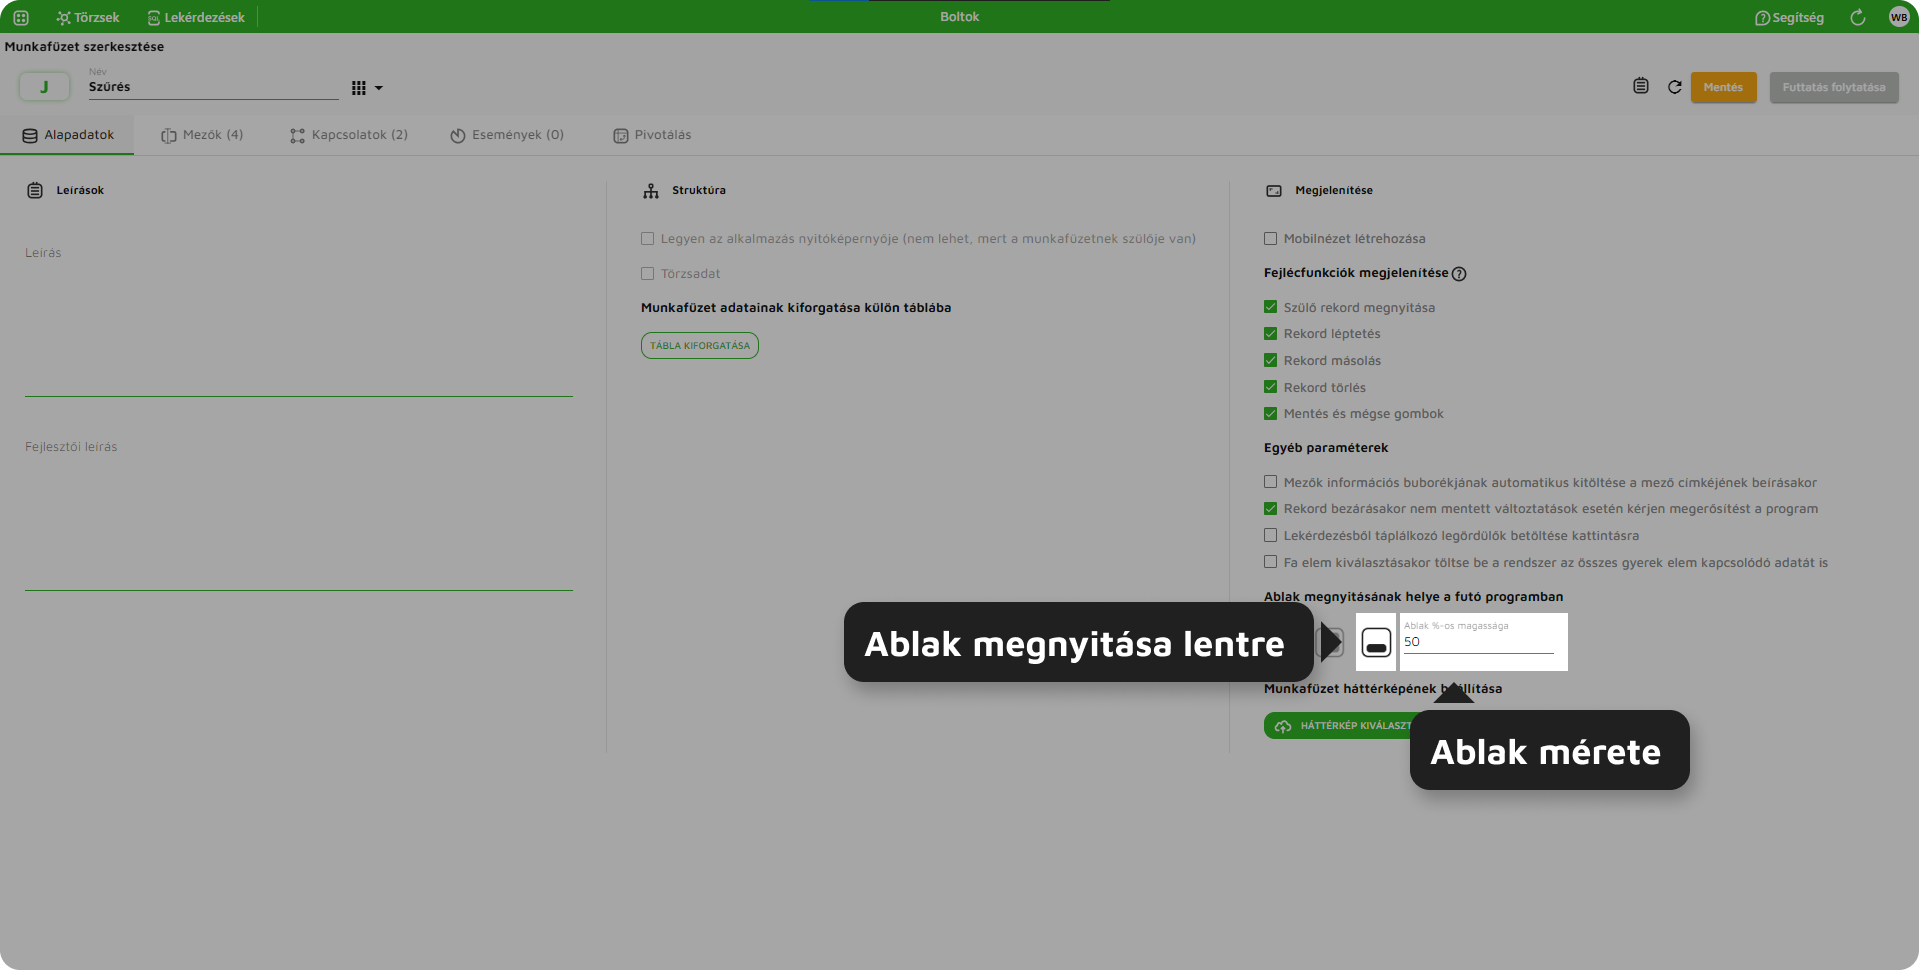This screenshot has width=1919, height=970.
Task: Edit the Név field containing Szűrés
Action: click(x=213, y=87)
